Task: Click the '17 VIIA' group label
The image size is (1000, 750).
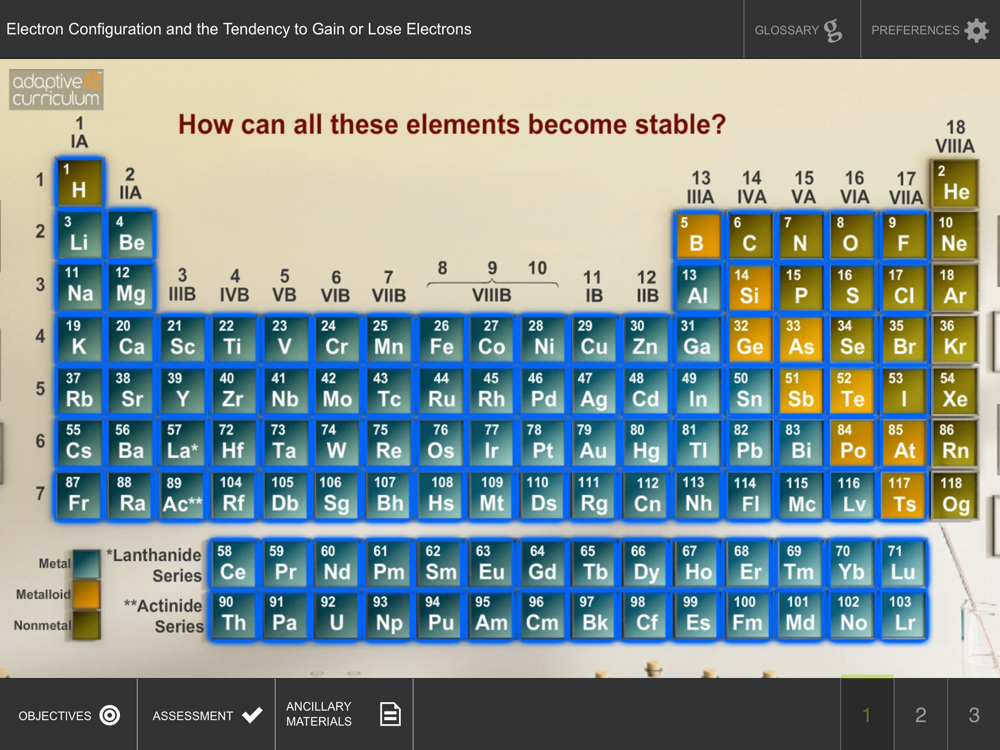Action: click(x=906, y=188)
